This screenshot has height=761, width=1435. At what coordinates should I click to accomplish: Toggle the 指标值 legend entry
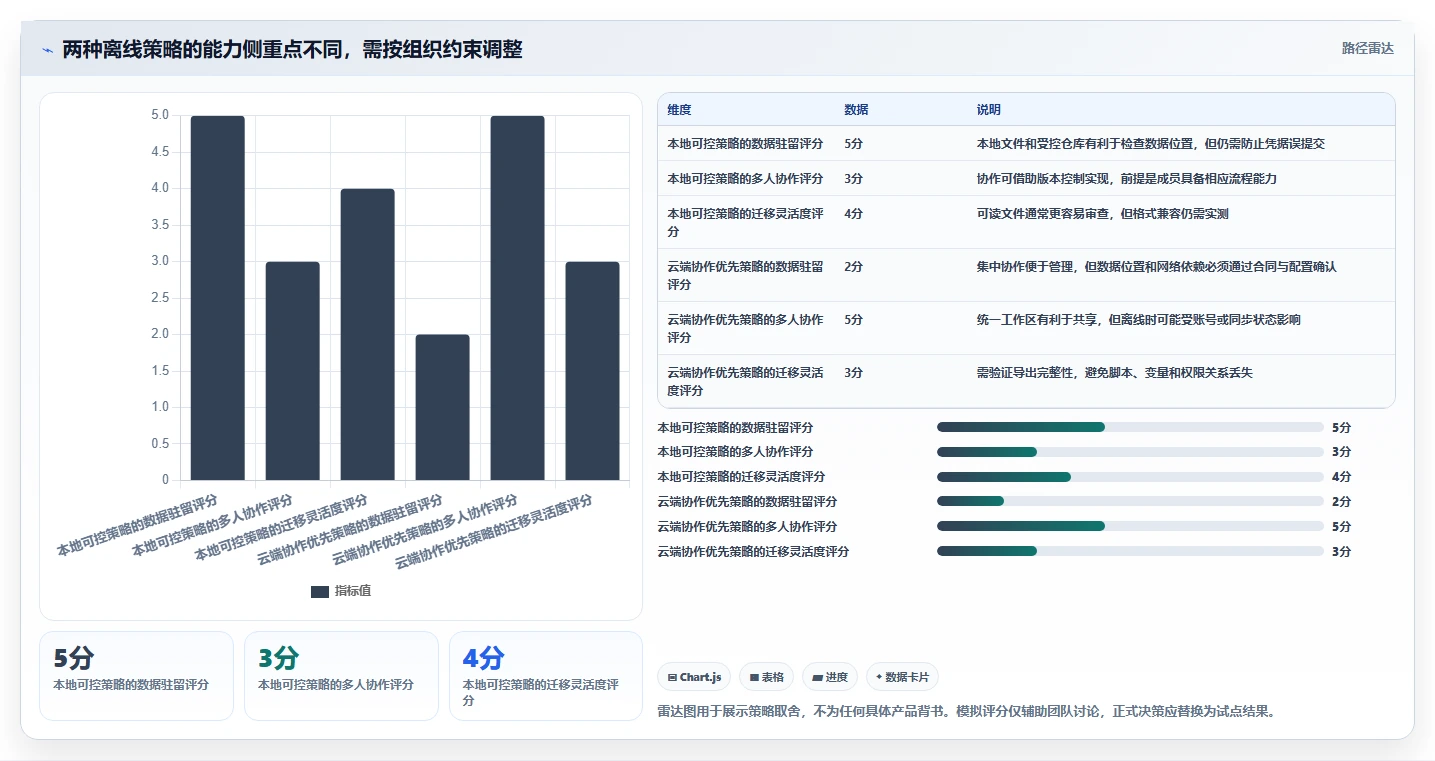[x=340, y=591]
